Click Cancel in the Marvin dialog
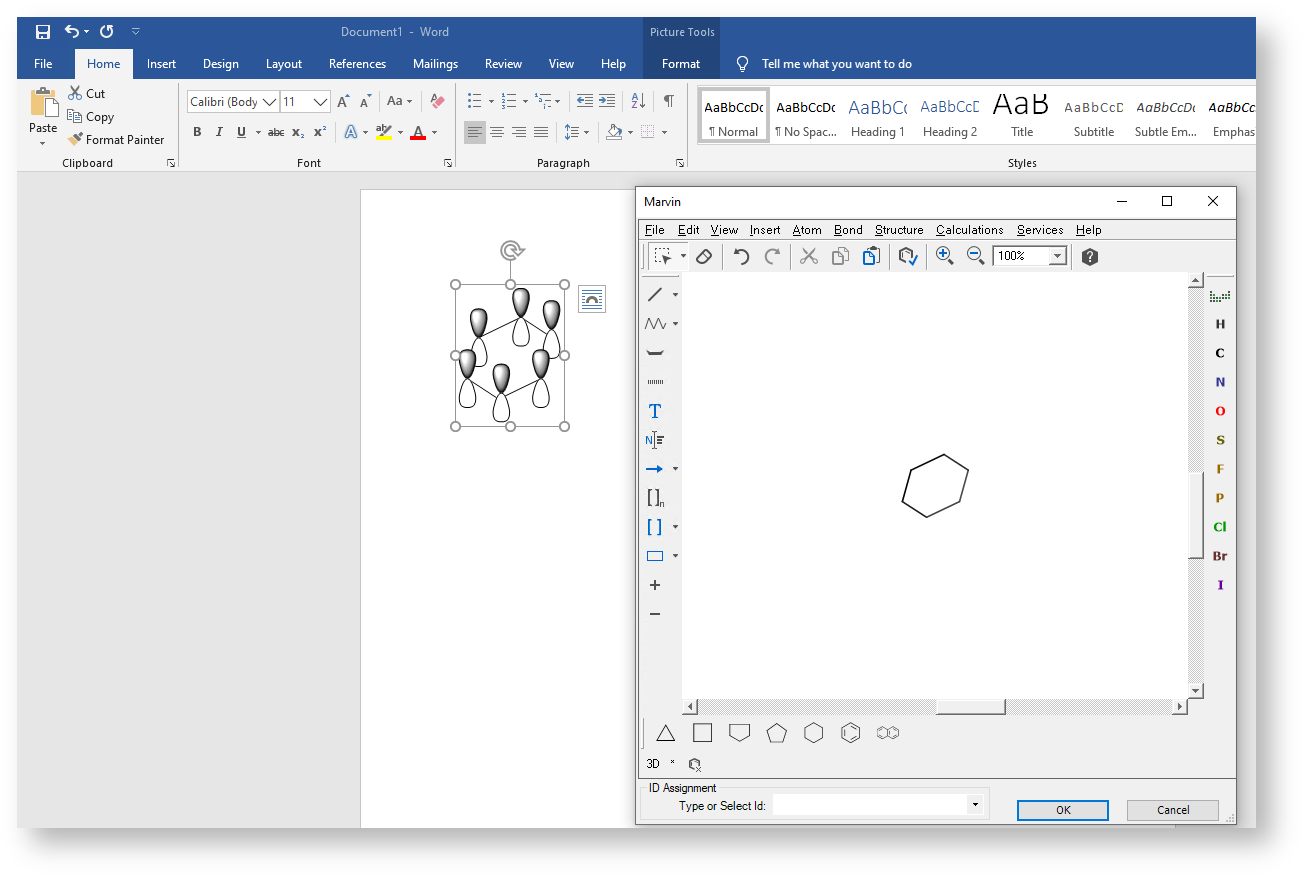Screen dimensions: 1304x876 coord(1172,810)
